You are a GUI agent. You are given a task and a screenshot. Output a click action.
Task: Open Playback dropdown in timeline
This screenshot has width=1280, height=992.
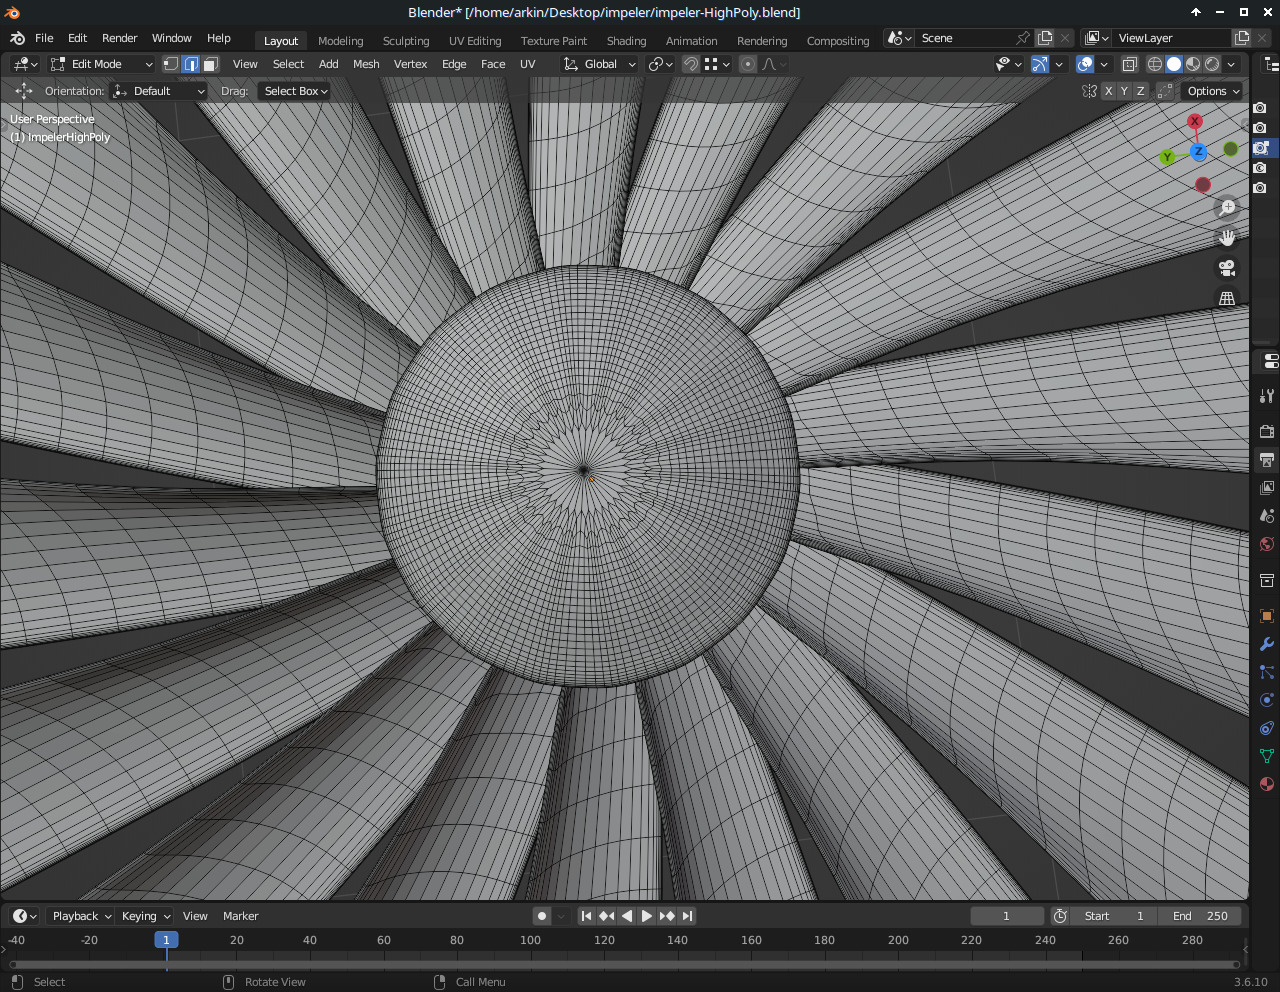[x=81, y=916]
